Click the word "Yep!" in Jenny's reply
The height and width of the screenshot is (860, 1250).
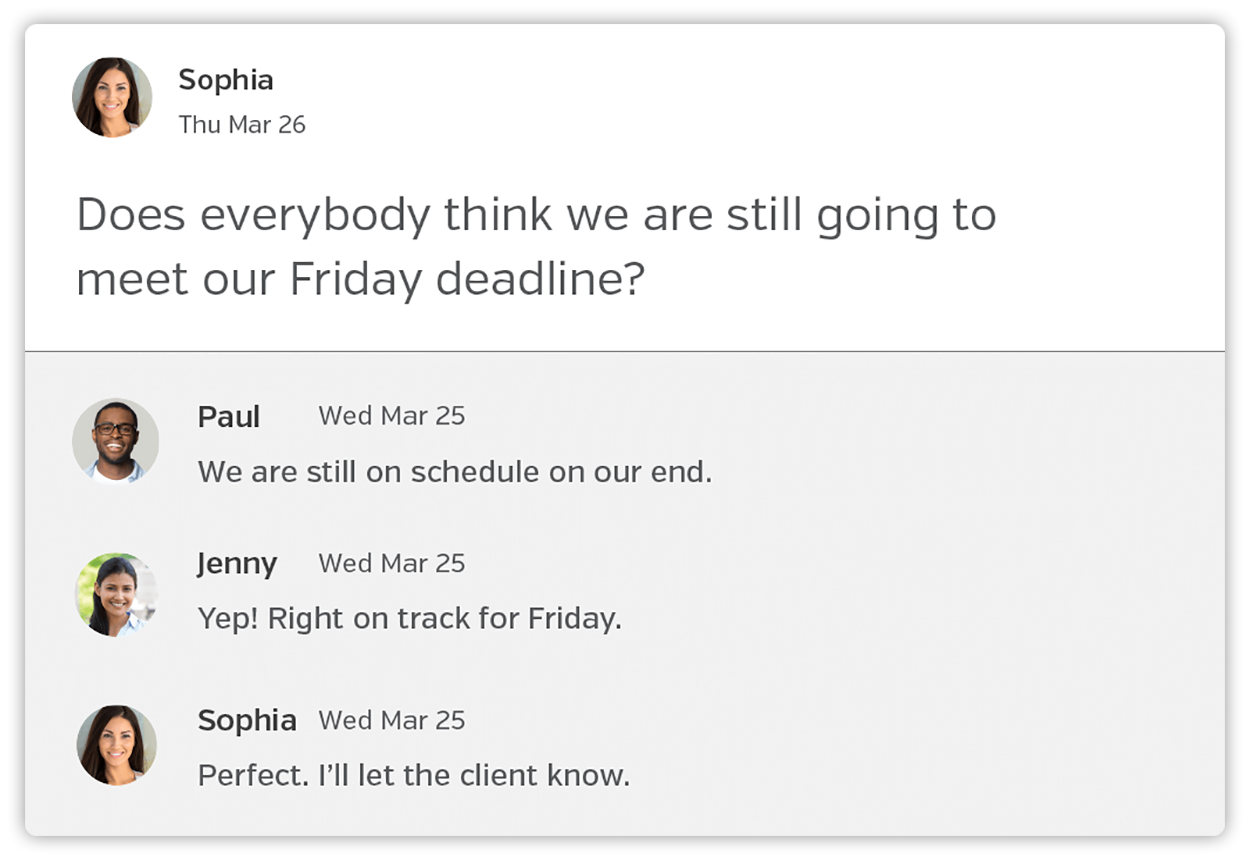point(229,619)
